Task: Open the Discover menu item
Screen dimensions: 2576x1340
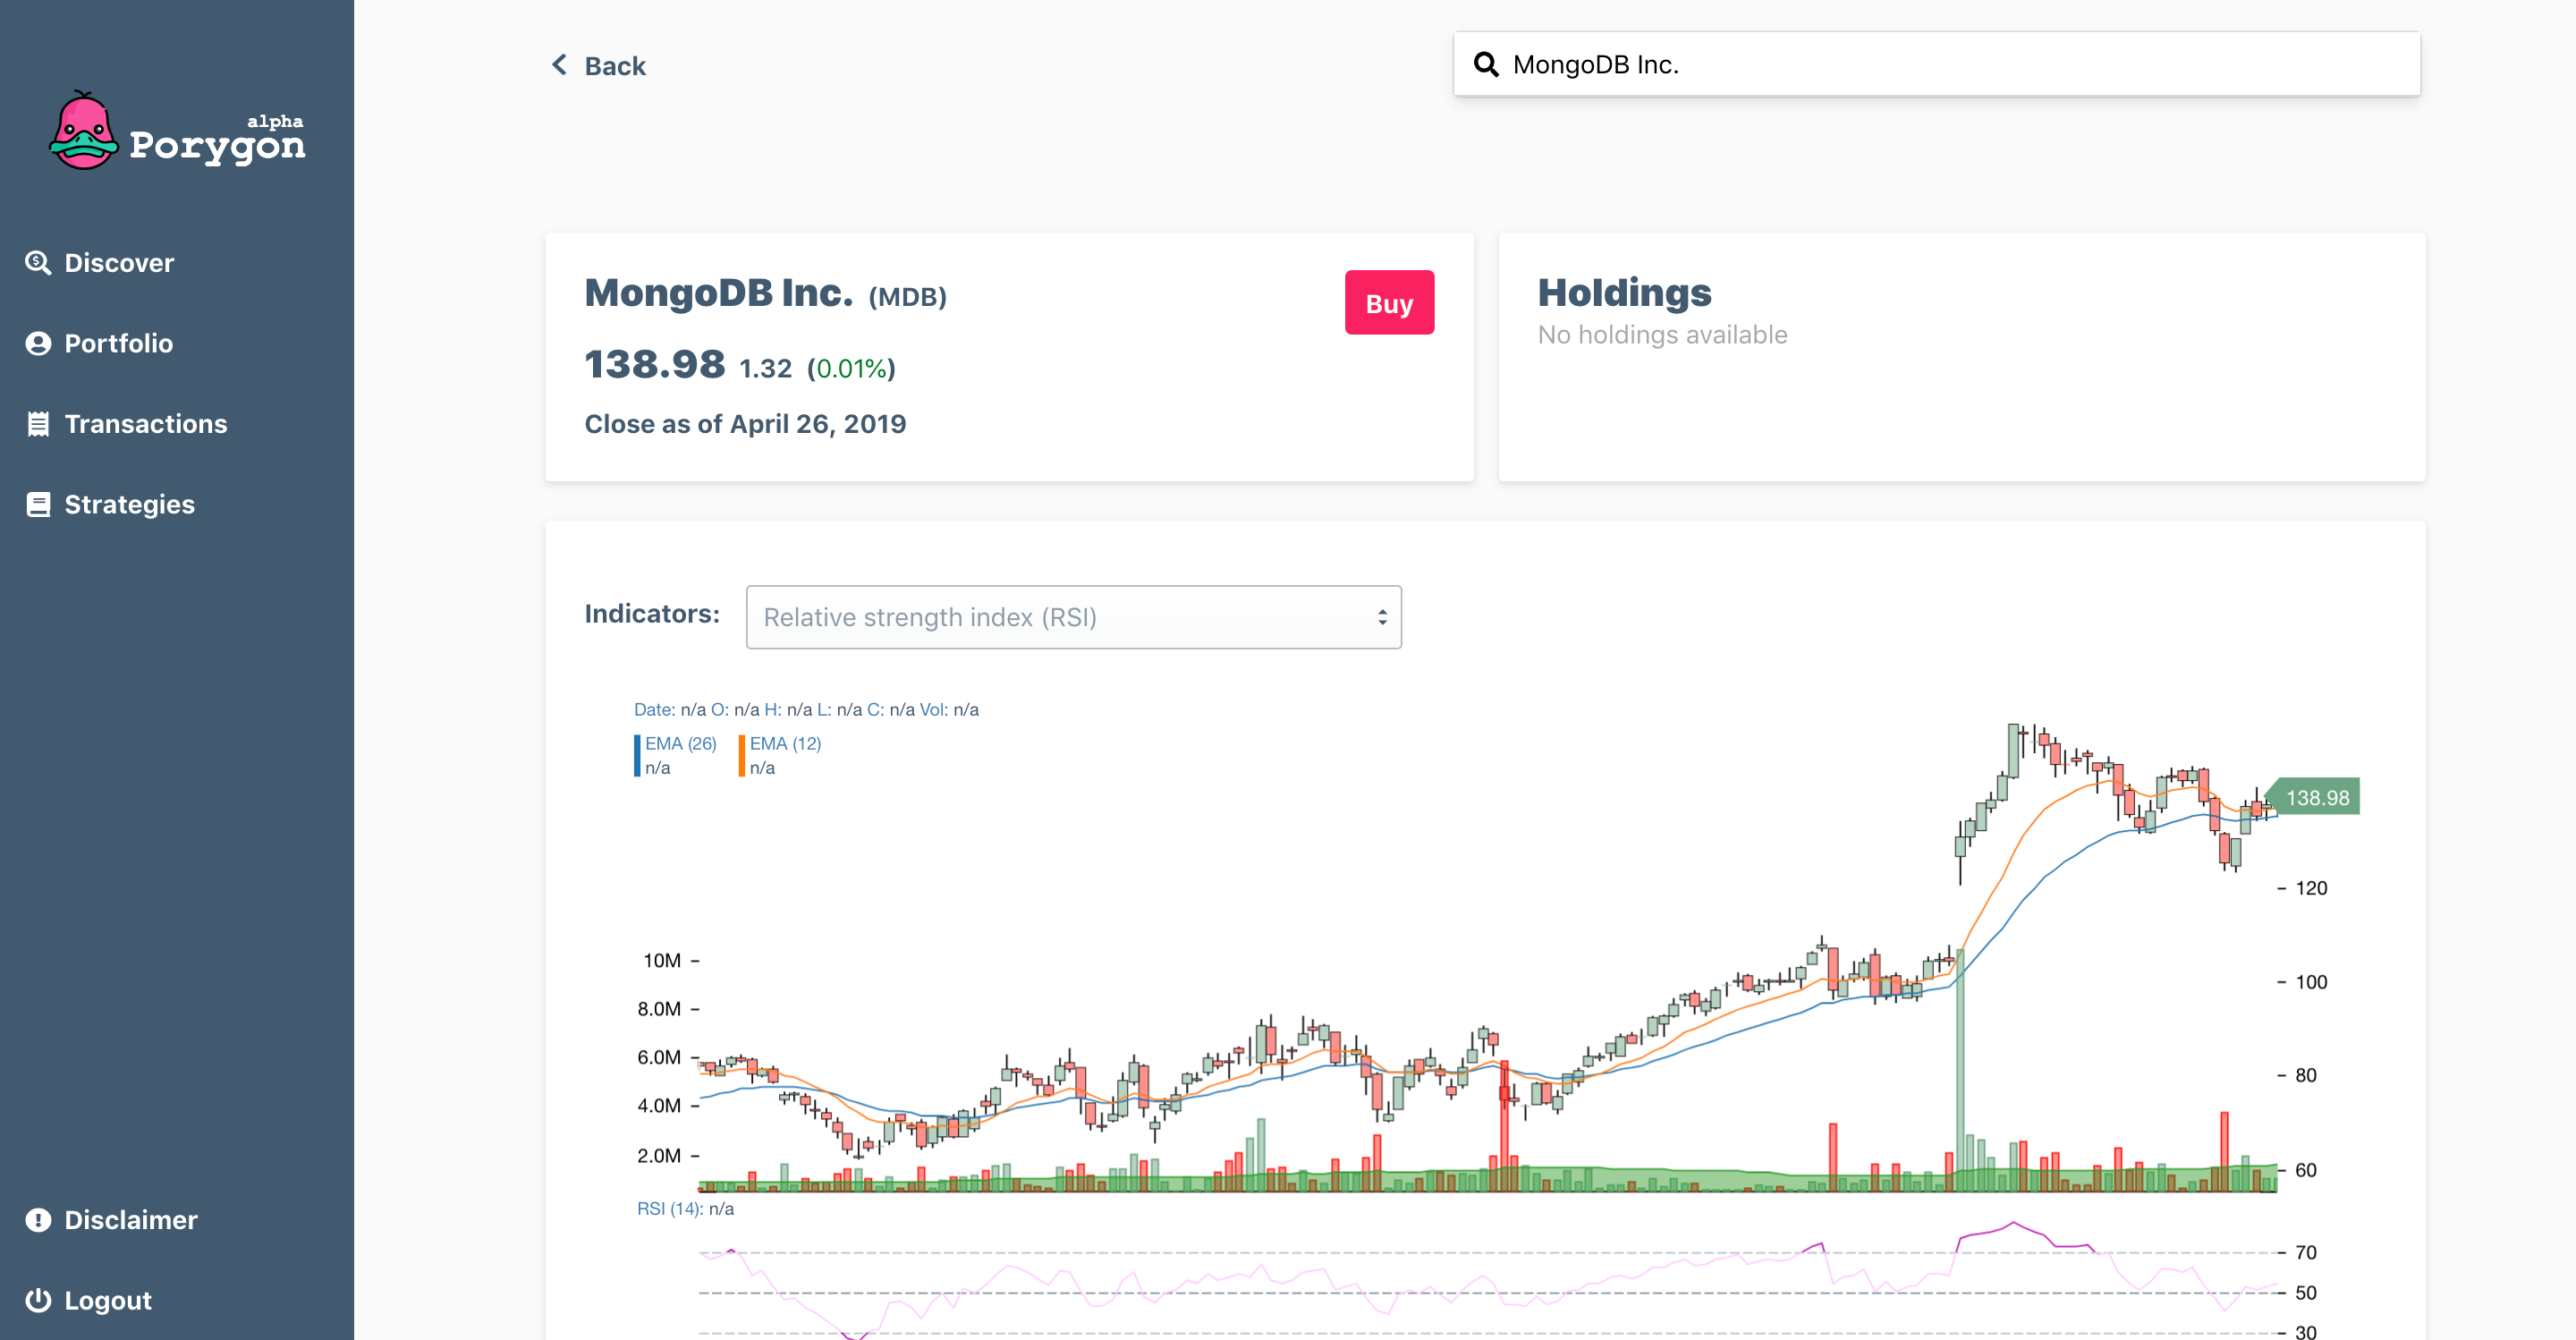Action: (119, 262)
